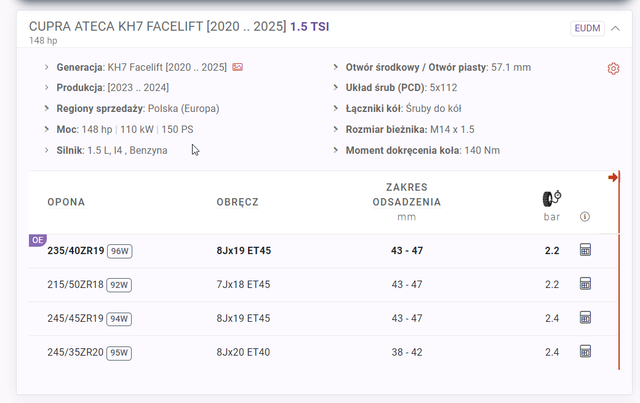Click the 57.1 mm center bore value
The image size is (640, 403).
click(511, 67)
